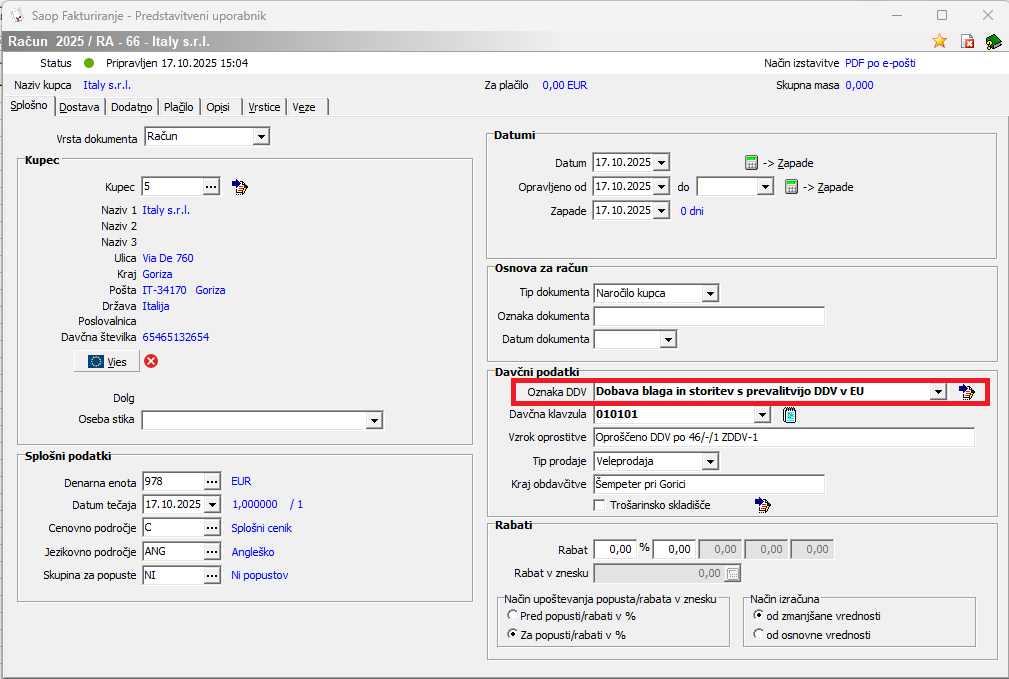Open customer details icon next to Kupec
1009x679 pixels.
(239, 187)
